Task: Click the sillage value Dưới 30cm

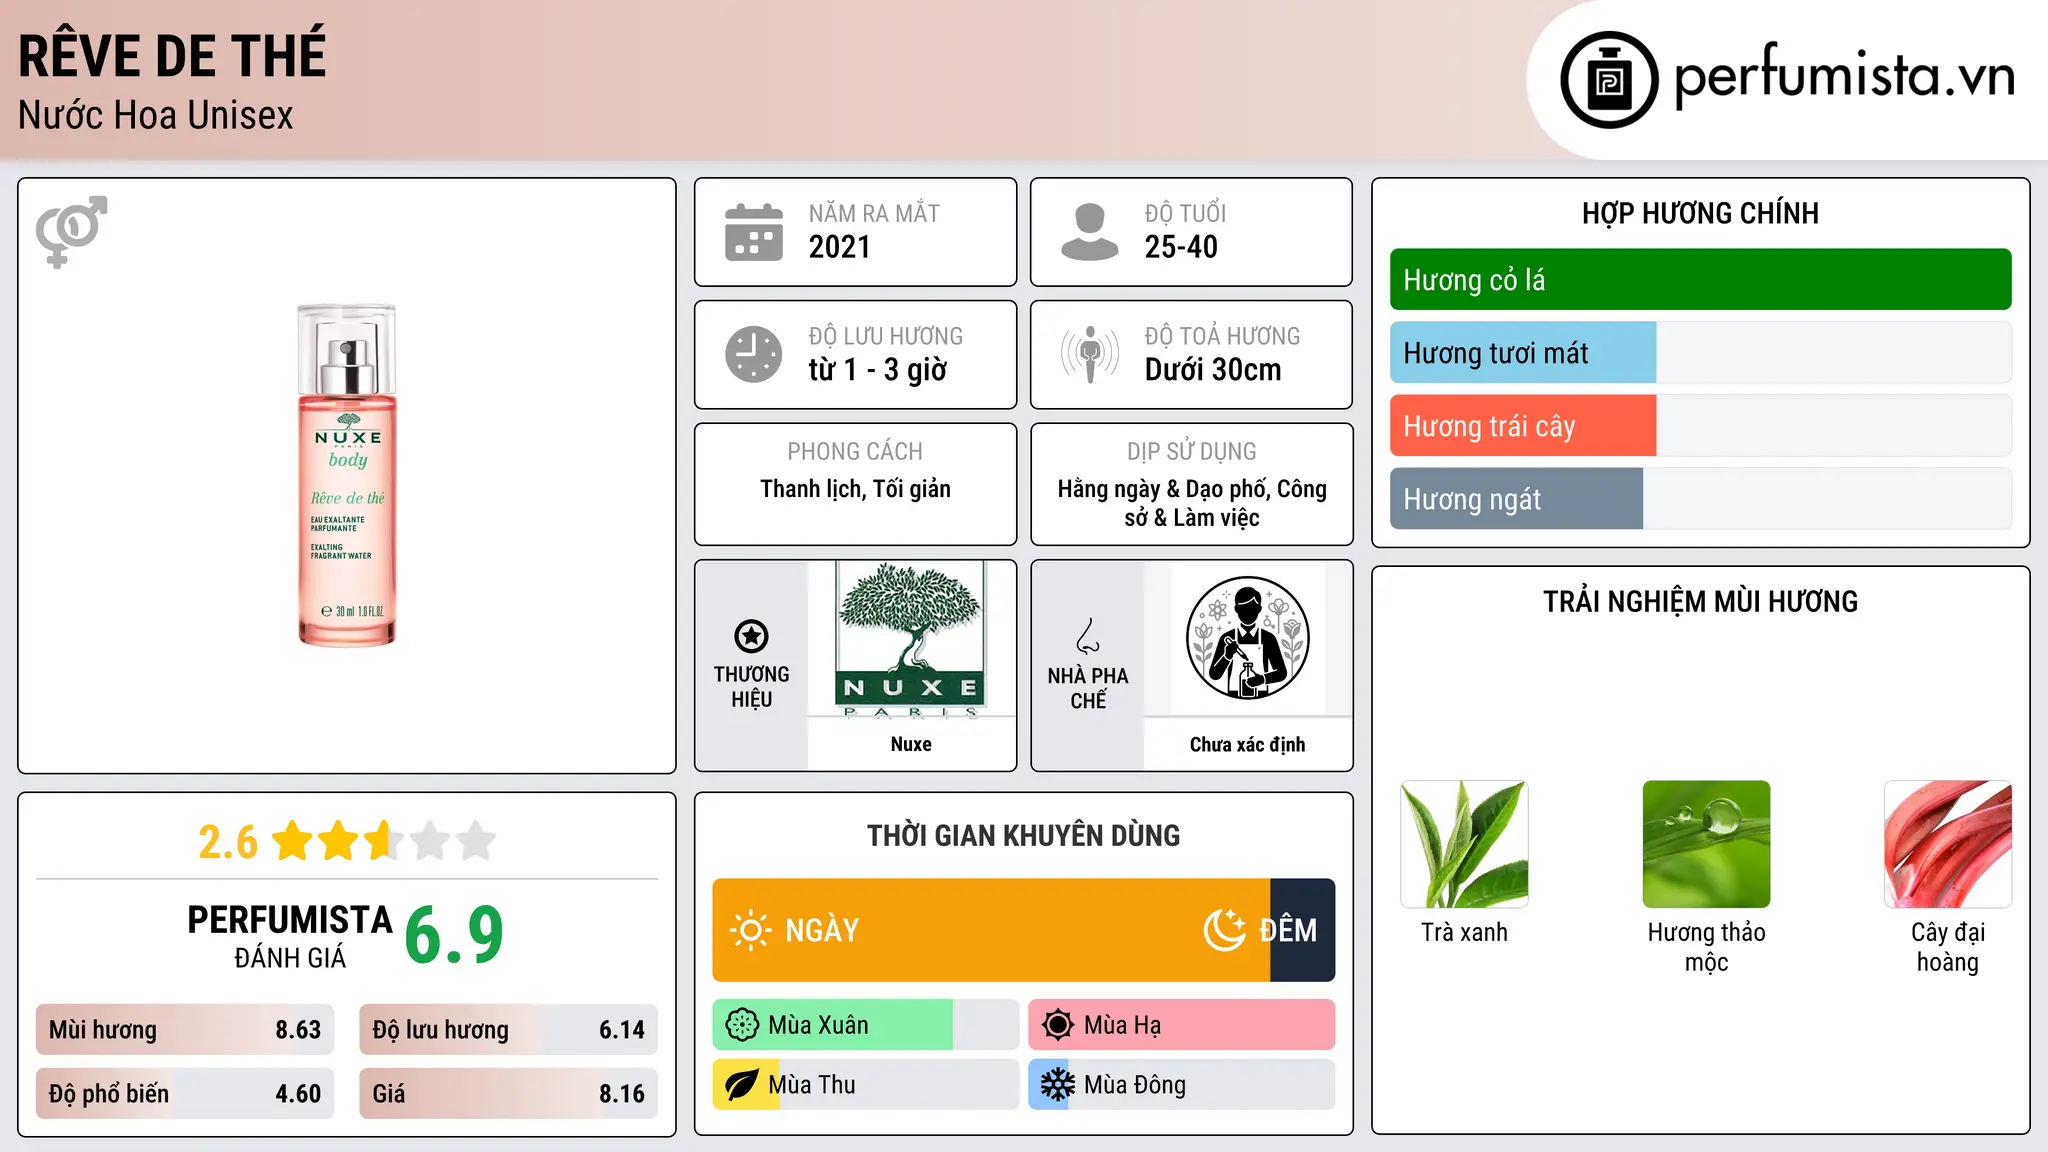Action: (1213, 370)
